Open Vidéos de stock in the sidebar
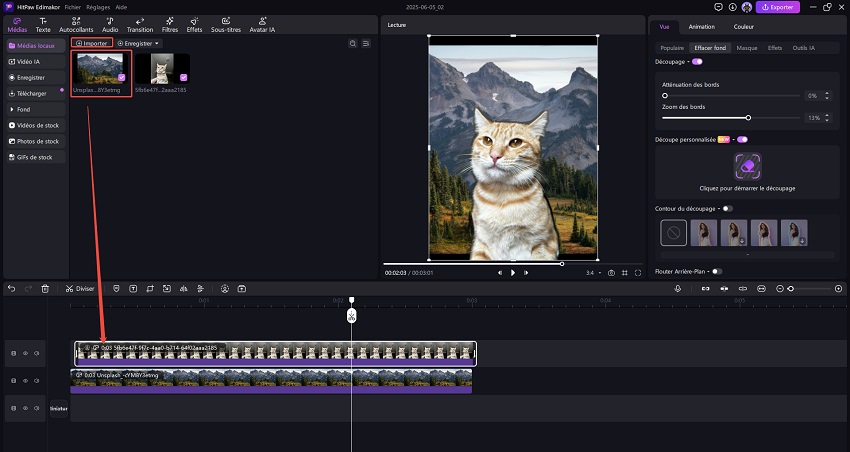850x452 pixels. tap(37, 125)
